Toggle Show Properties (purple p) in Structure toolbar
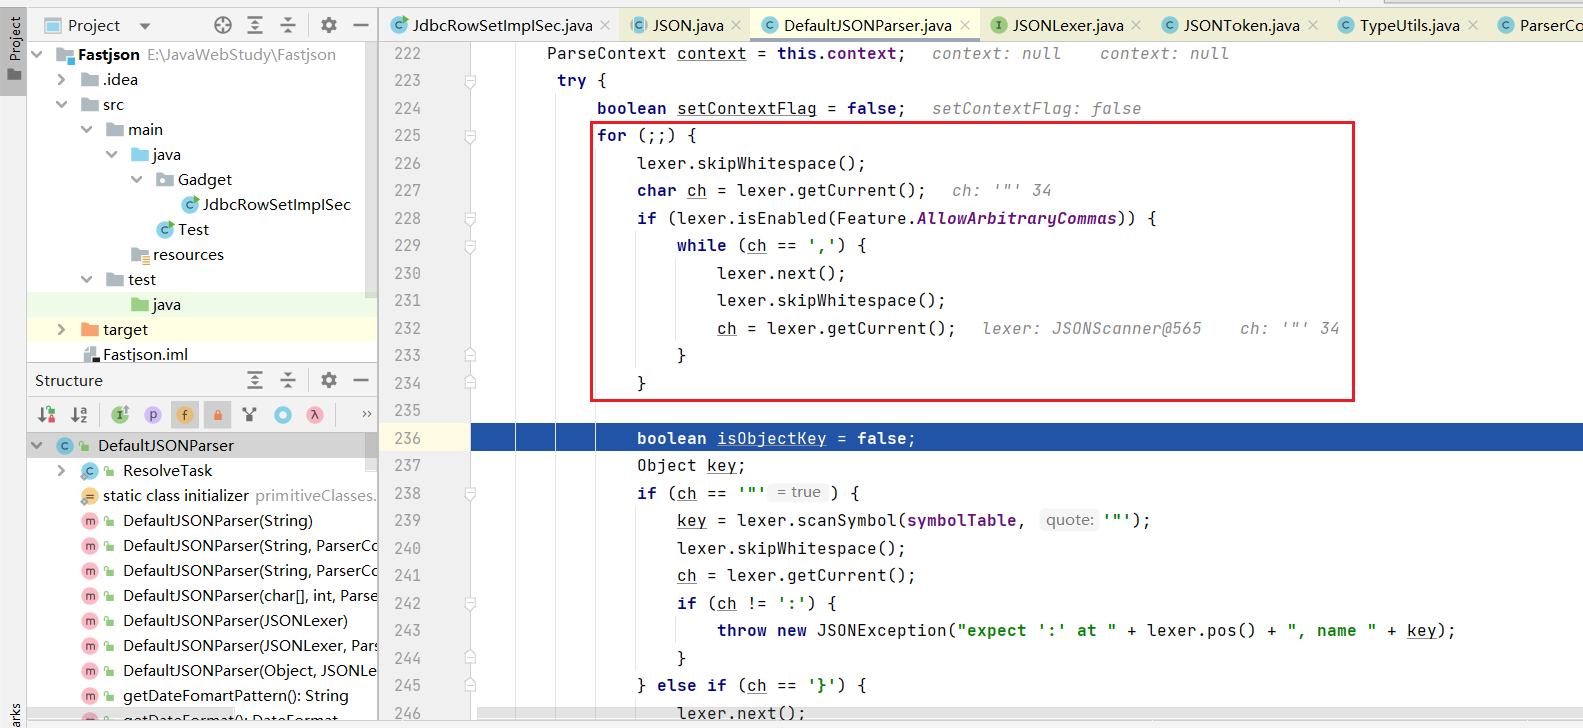 click(x=153, y=414)
